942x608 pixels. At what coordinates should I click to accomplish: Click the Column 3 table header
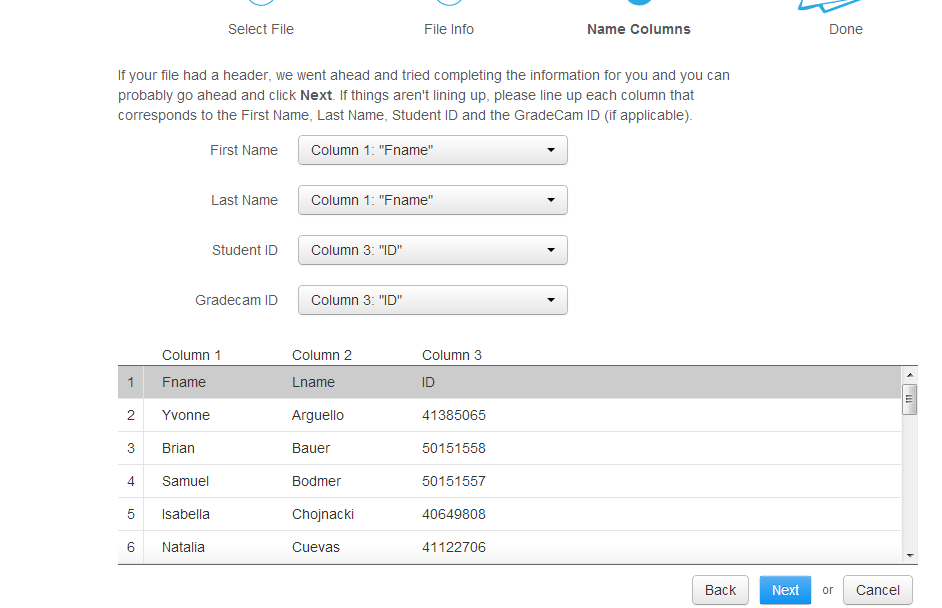(452, 355)
